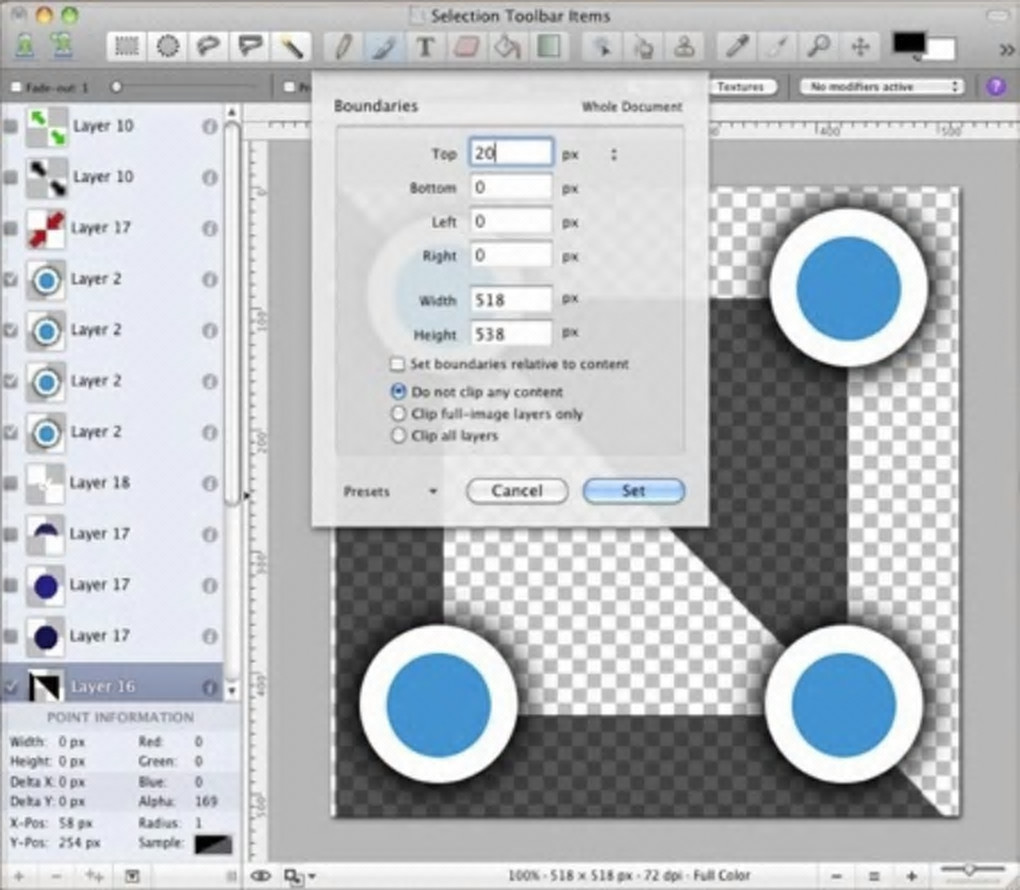Click the Fade-out slider
The image size is (1020, 890).
click(185, 87)
